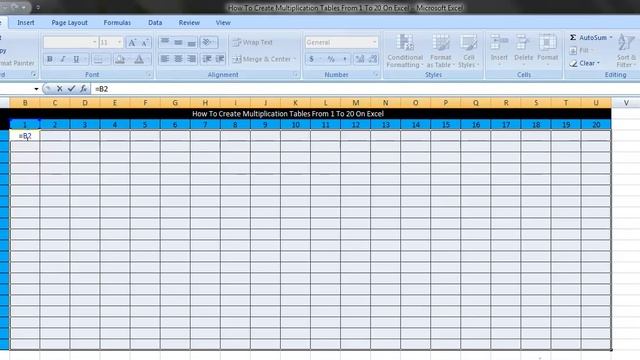This screenshot has width=640, height=360.
Task: Apply Percent Style icon
Action: pyautogui.click(x=331, y=59)
